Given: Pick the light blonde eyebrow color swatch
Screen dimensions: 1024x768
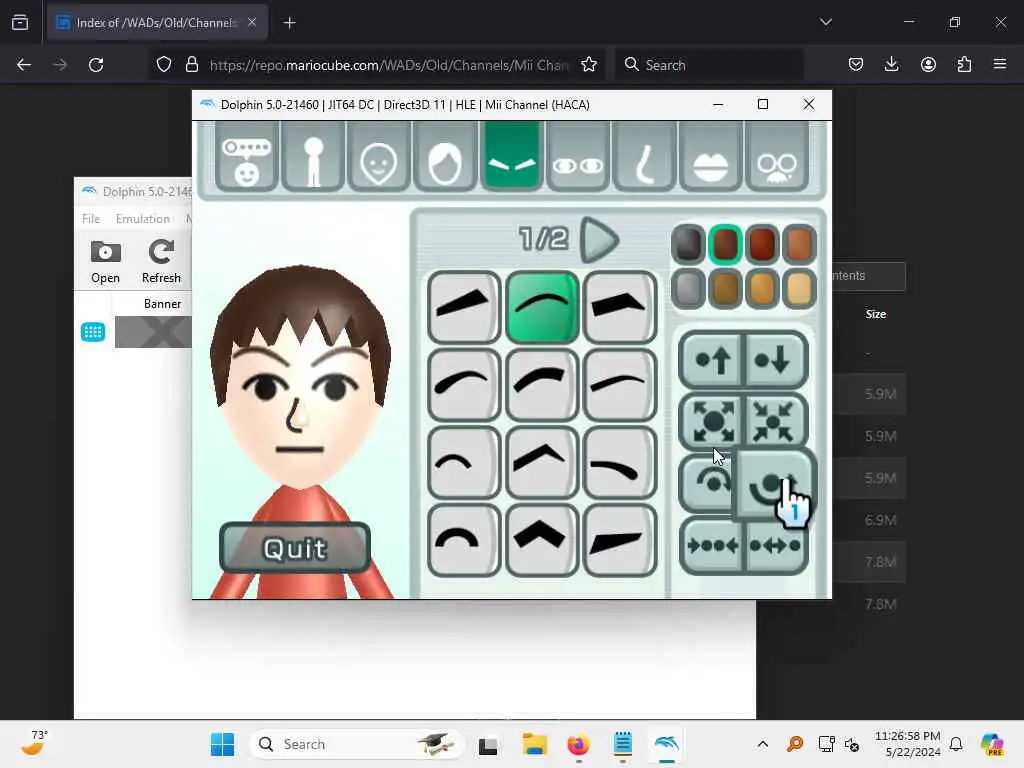Looking at the screenshot, I should click(x=799, y=288).
